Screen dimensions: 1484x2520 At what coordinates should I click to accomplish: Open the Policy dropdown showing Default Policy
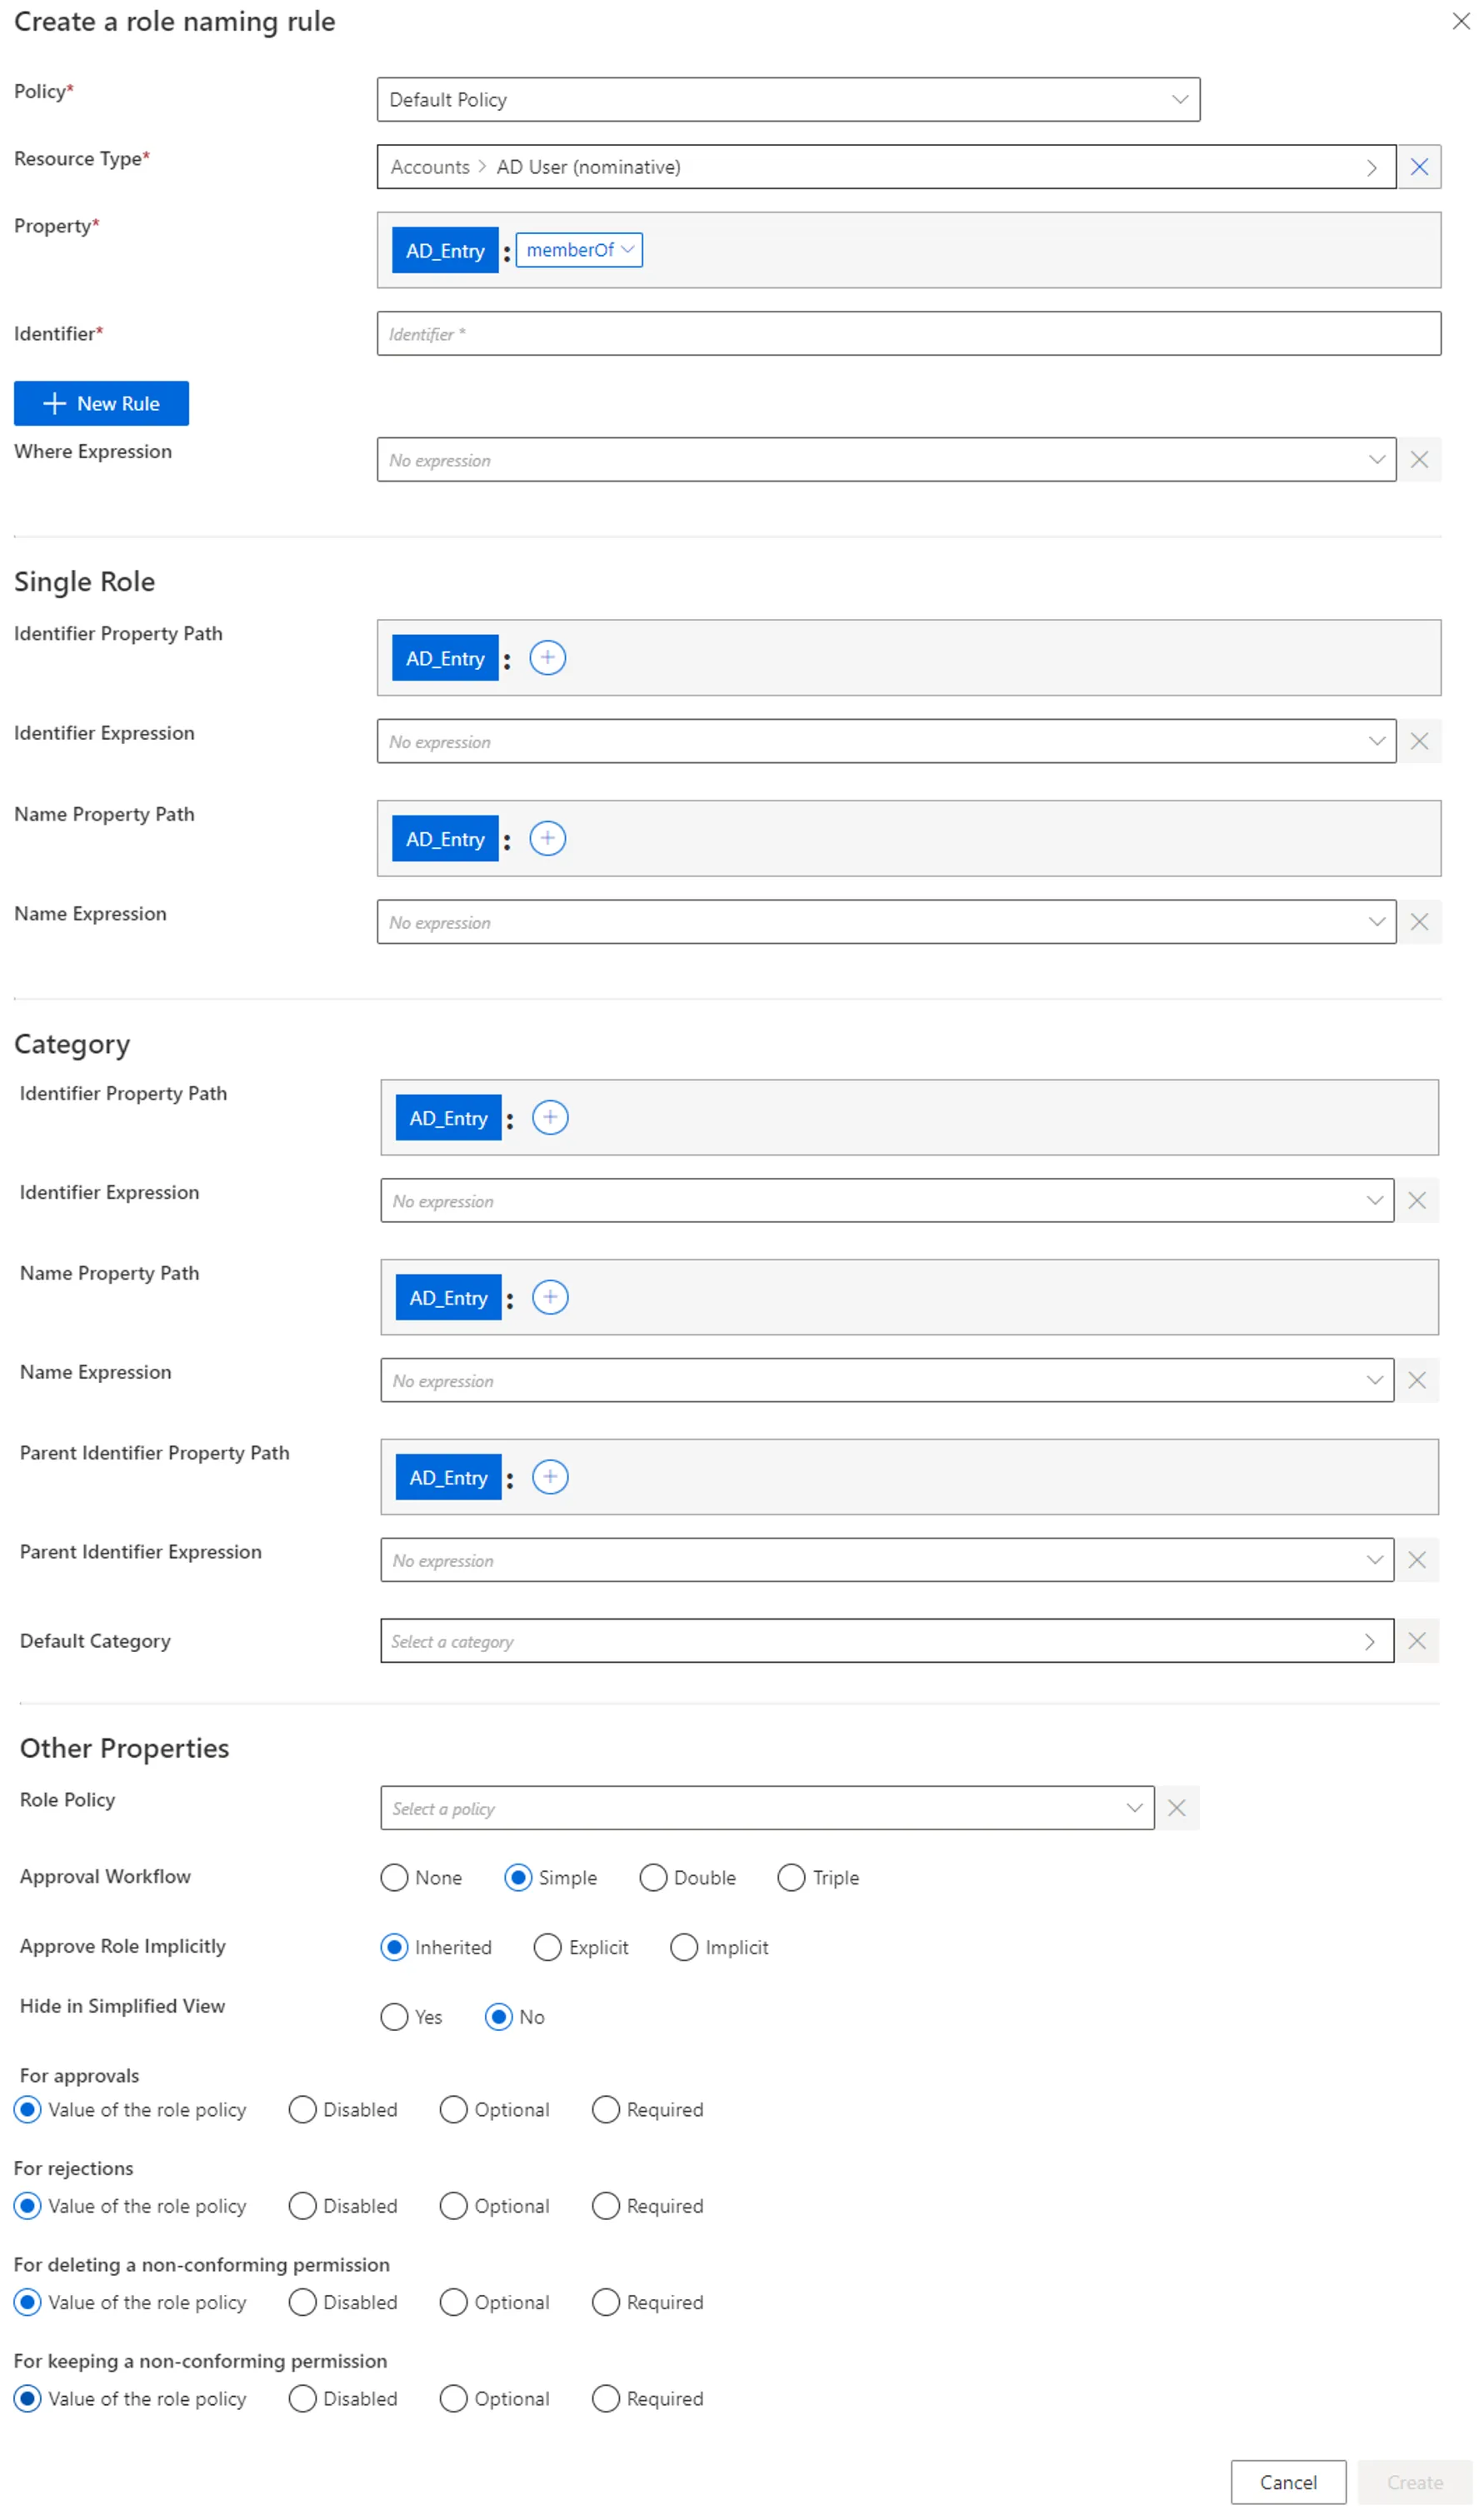click(788, 100)
